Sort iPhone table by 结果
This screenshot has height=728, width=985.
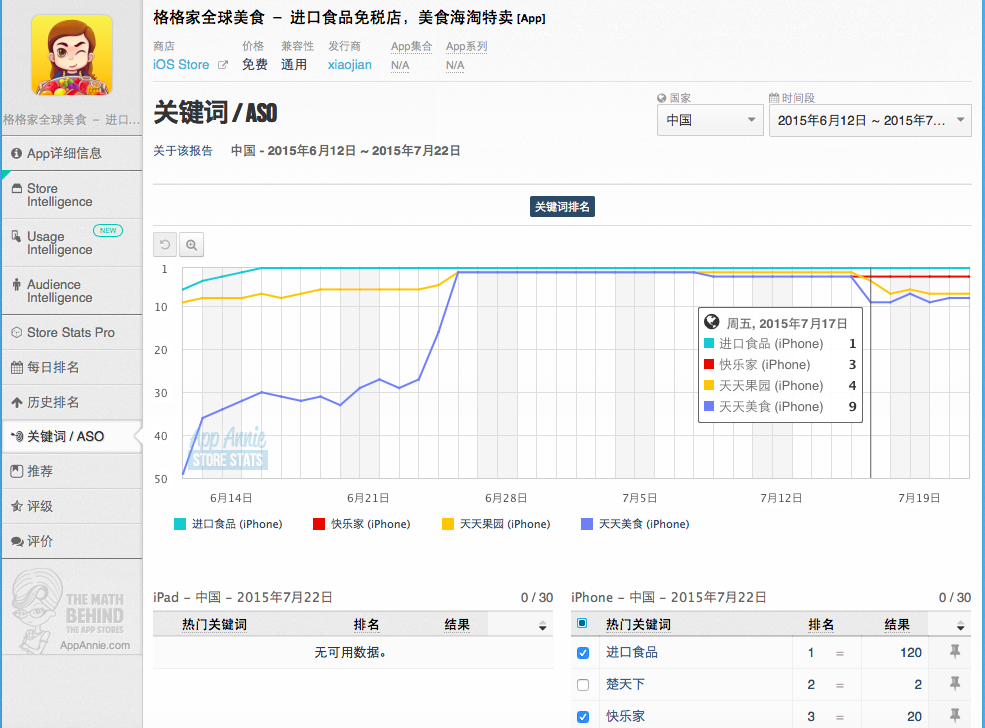897,624
